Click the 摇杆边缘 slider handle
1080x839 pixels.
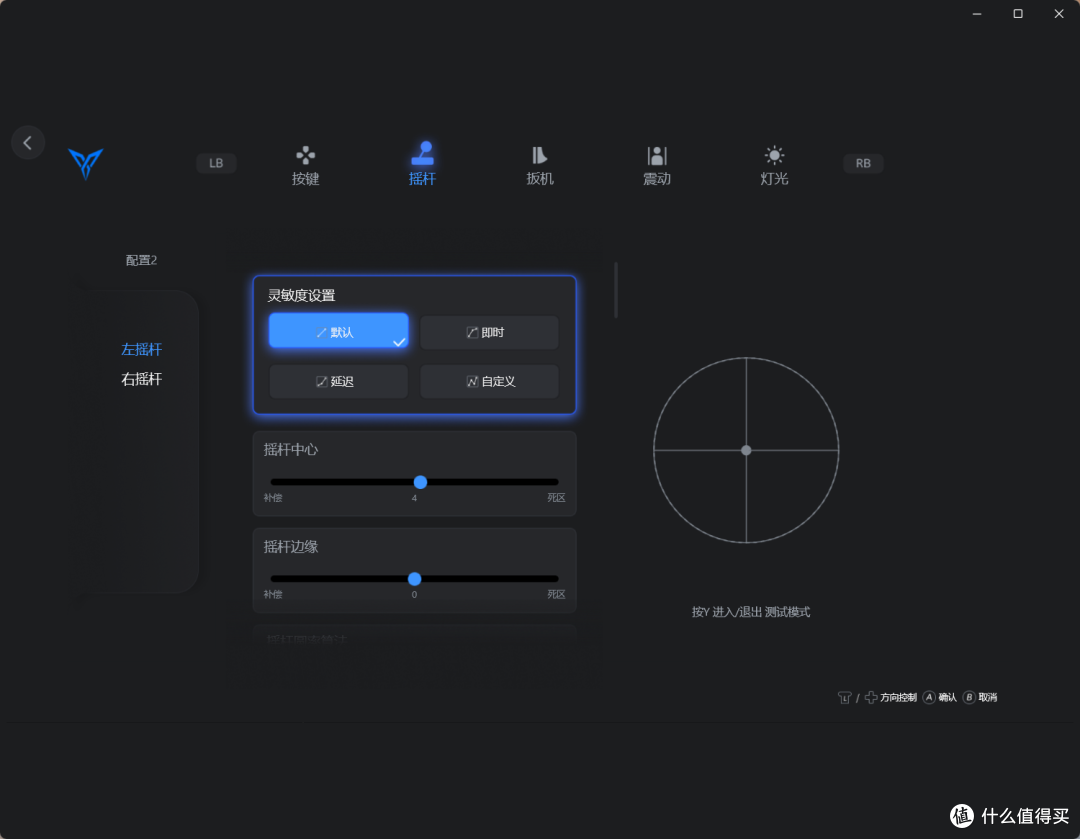click(x=414, y=579)
